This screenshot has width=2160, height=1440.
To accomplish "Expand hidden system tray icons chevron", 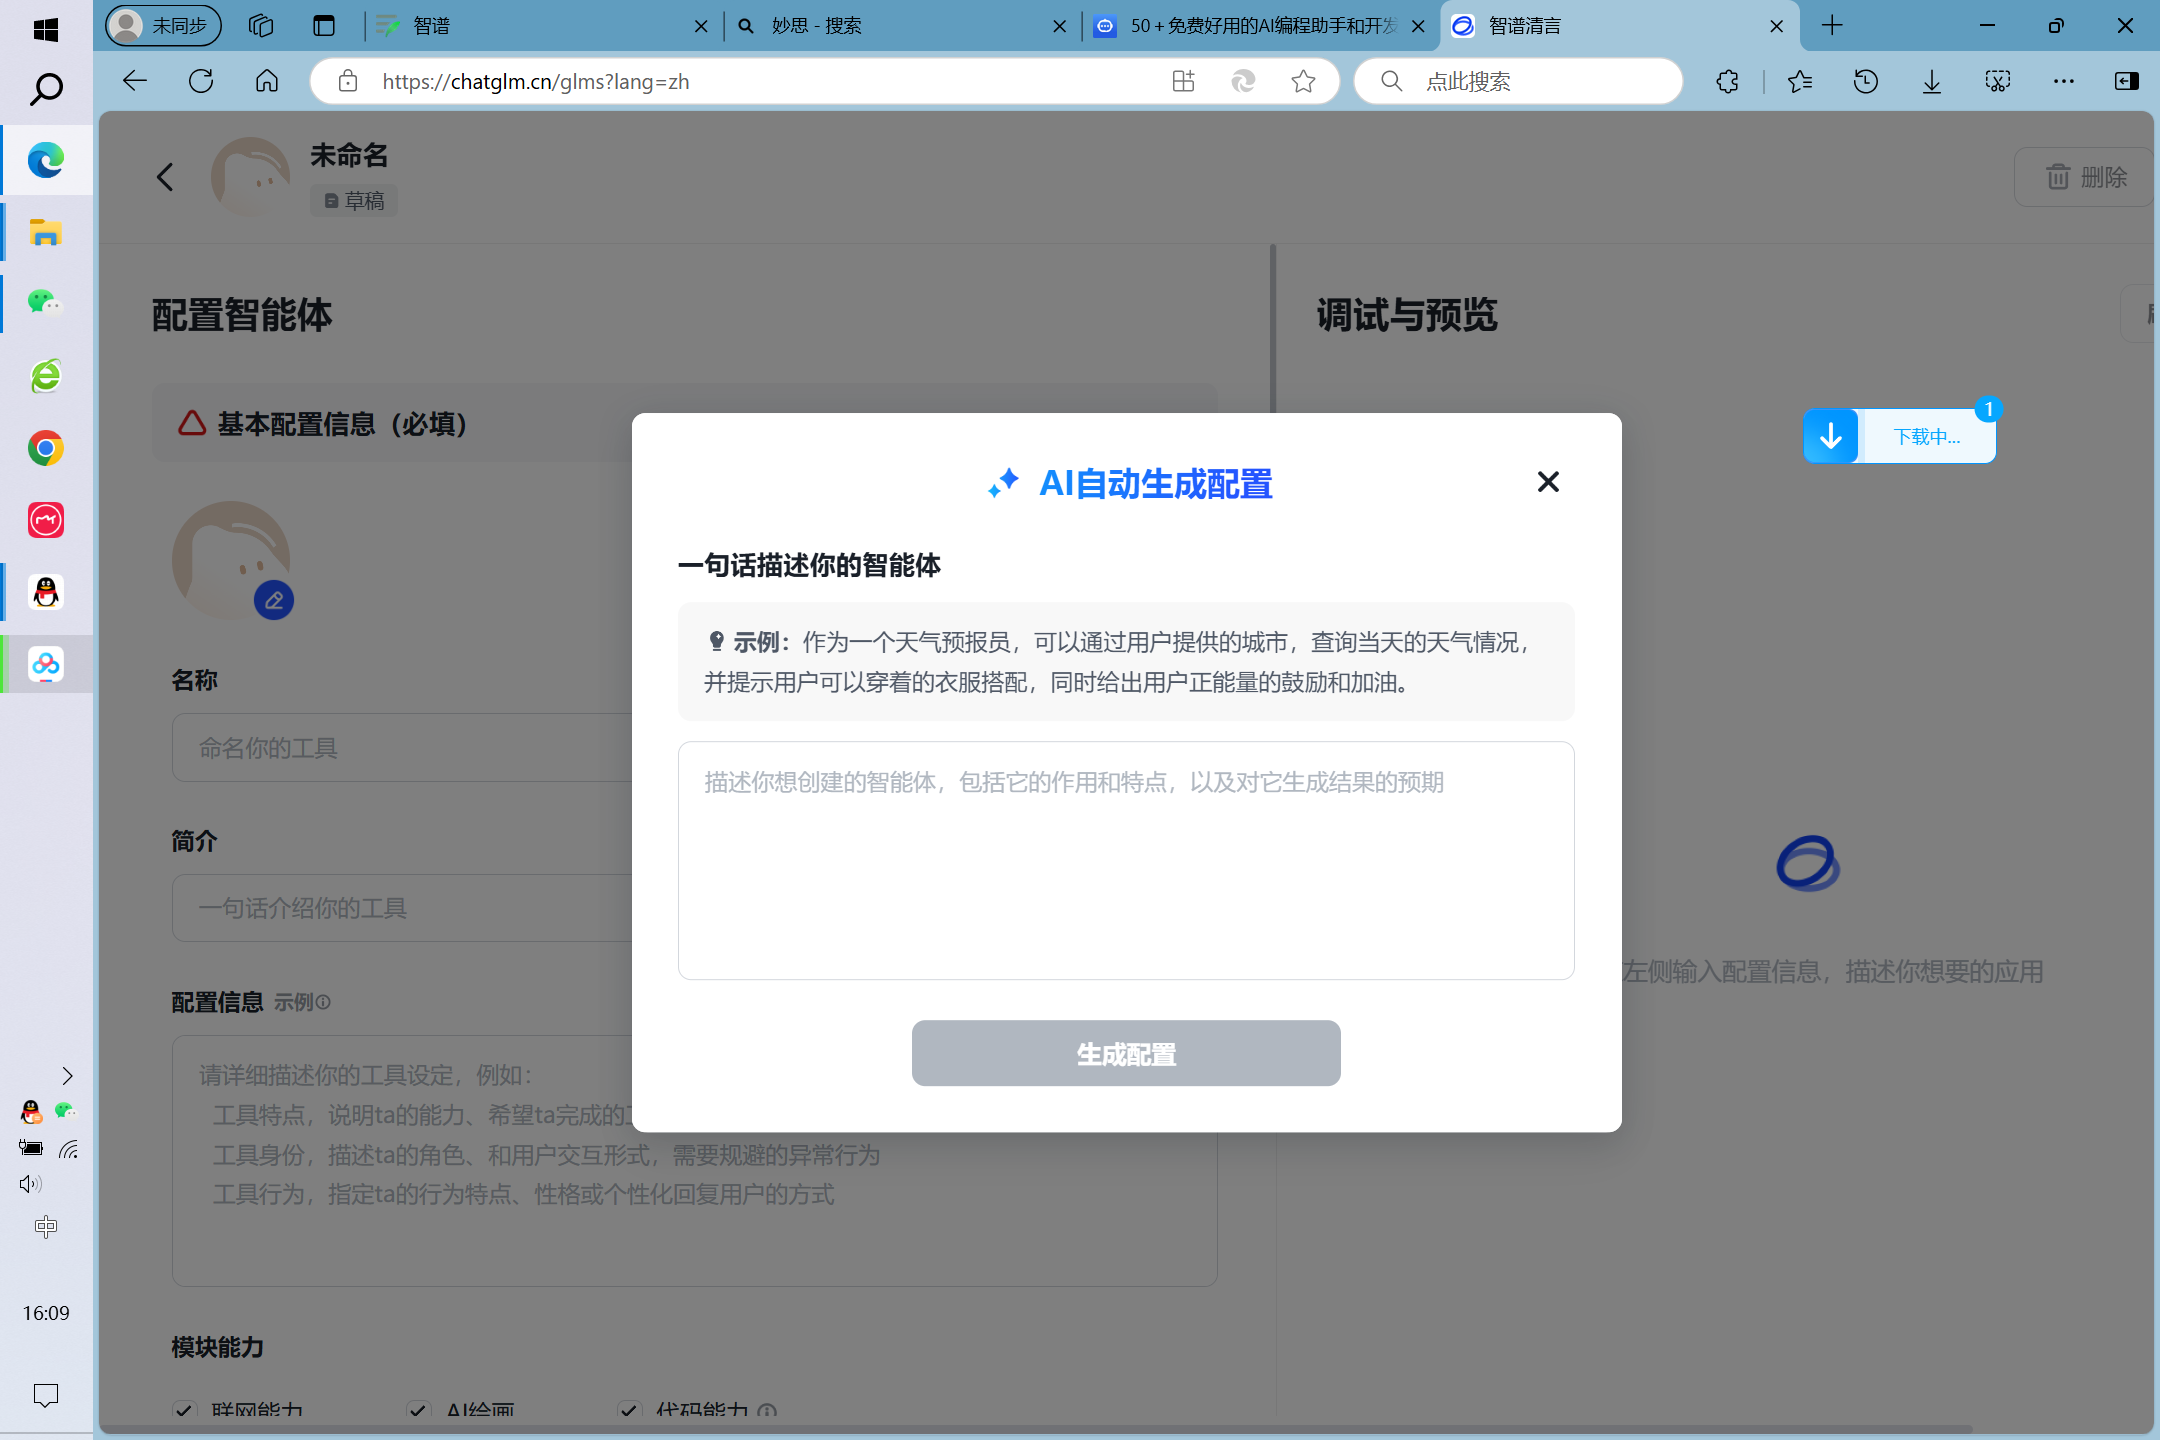I will point(67,1076).
